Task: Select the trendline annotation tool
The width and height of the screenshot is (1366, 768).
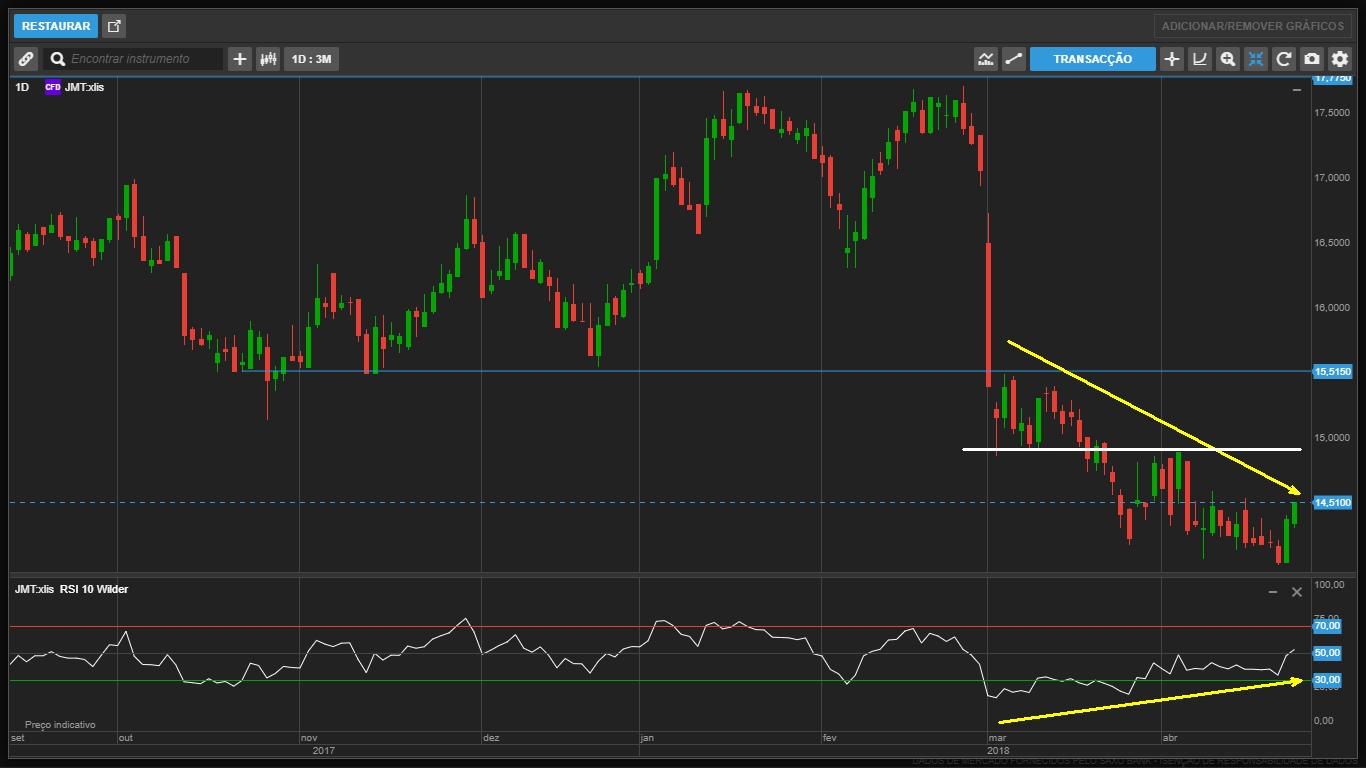Action: coord(1014,59)
